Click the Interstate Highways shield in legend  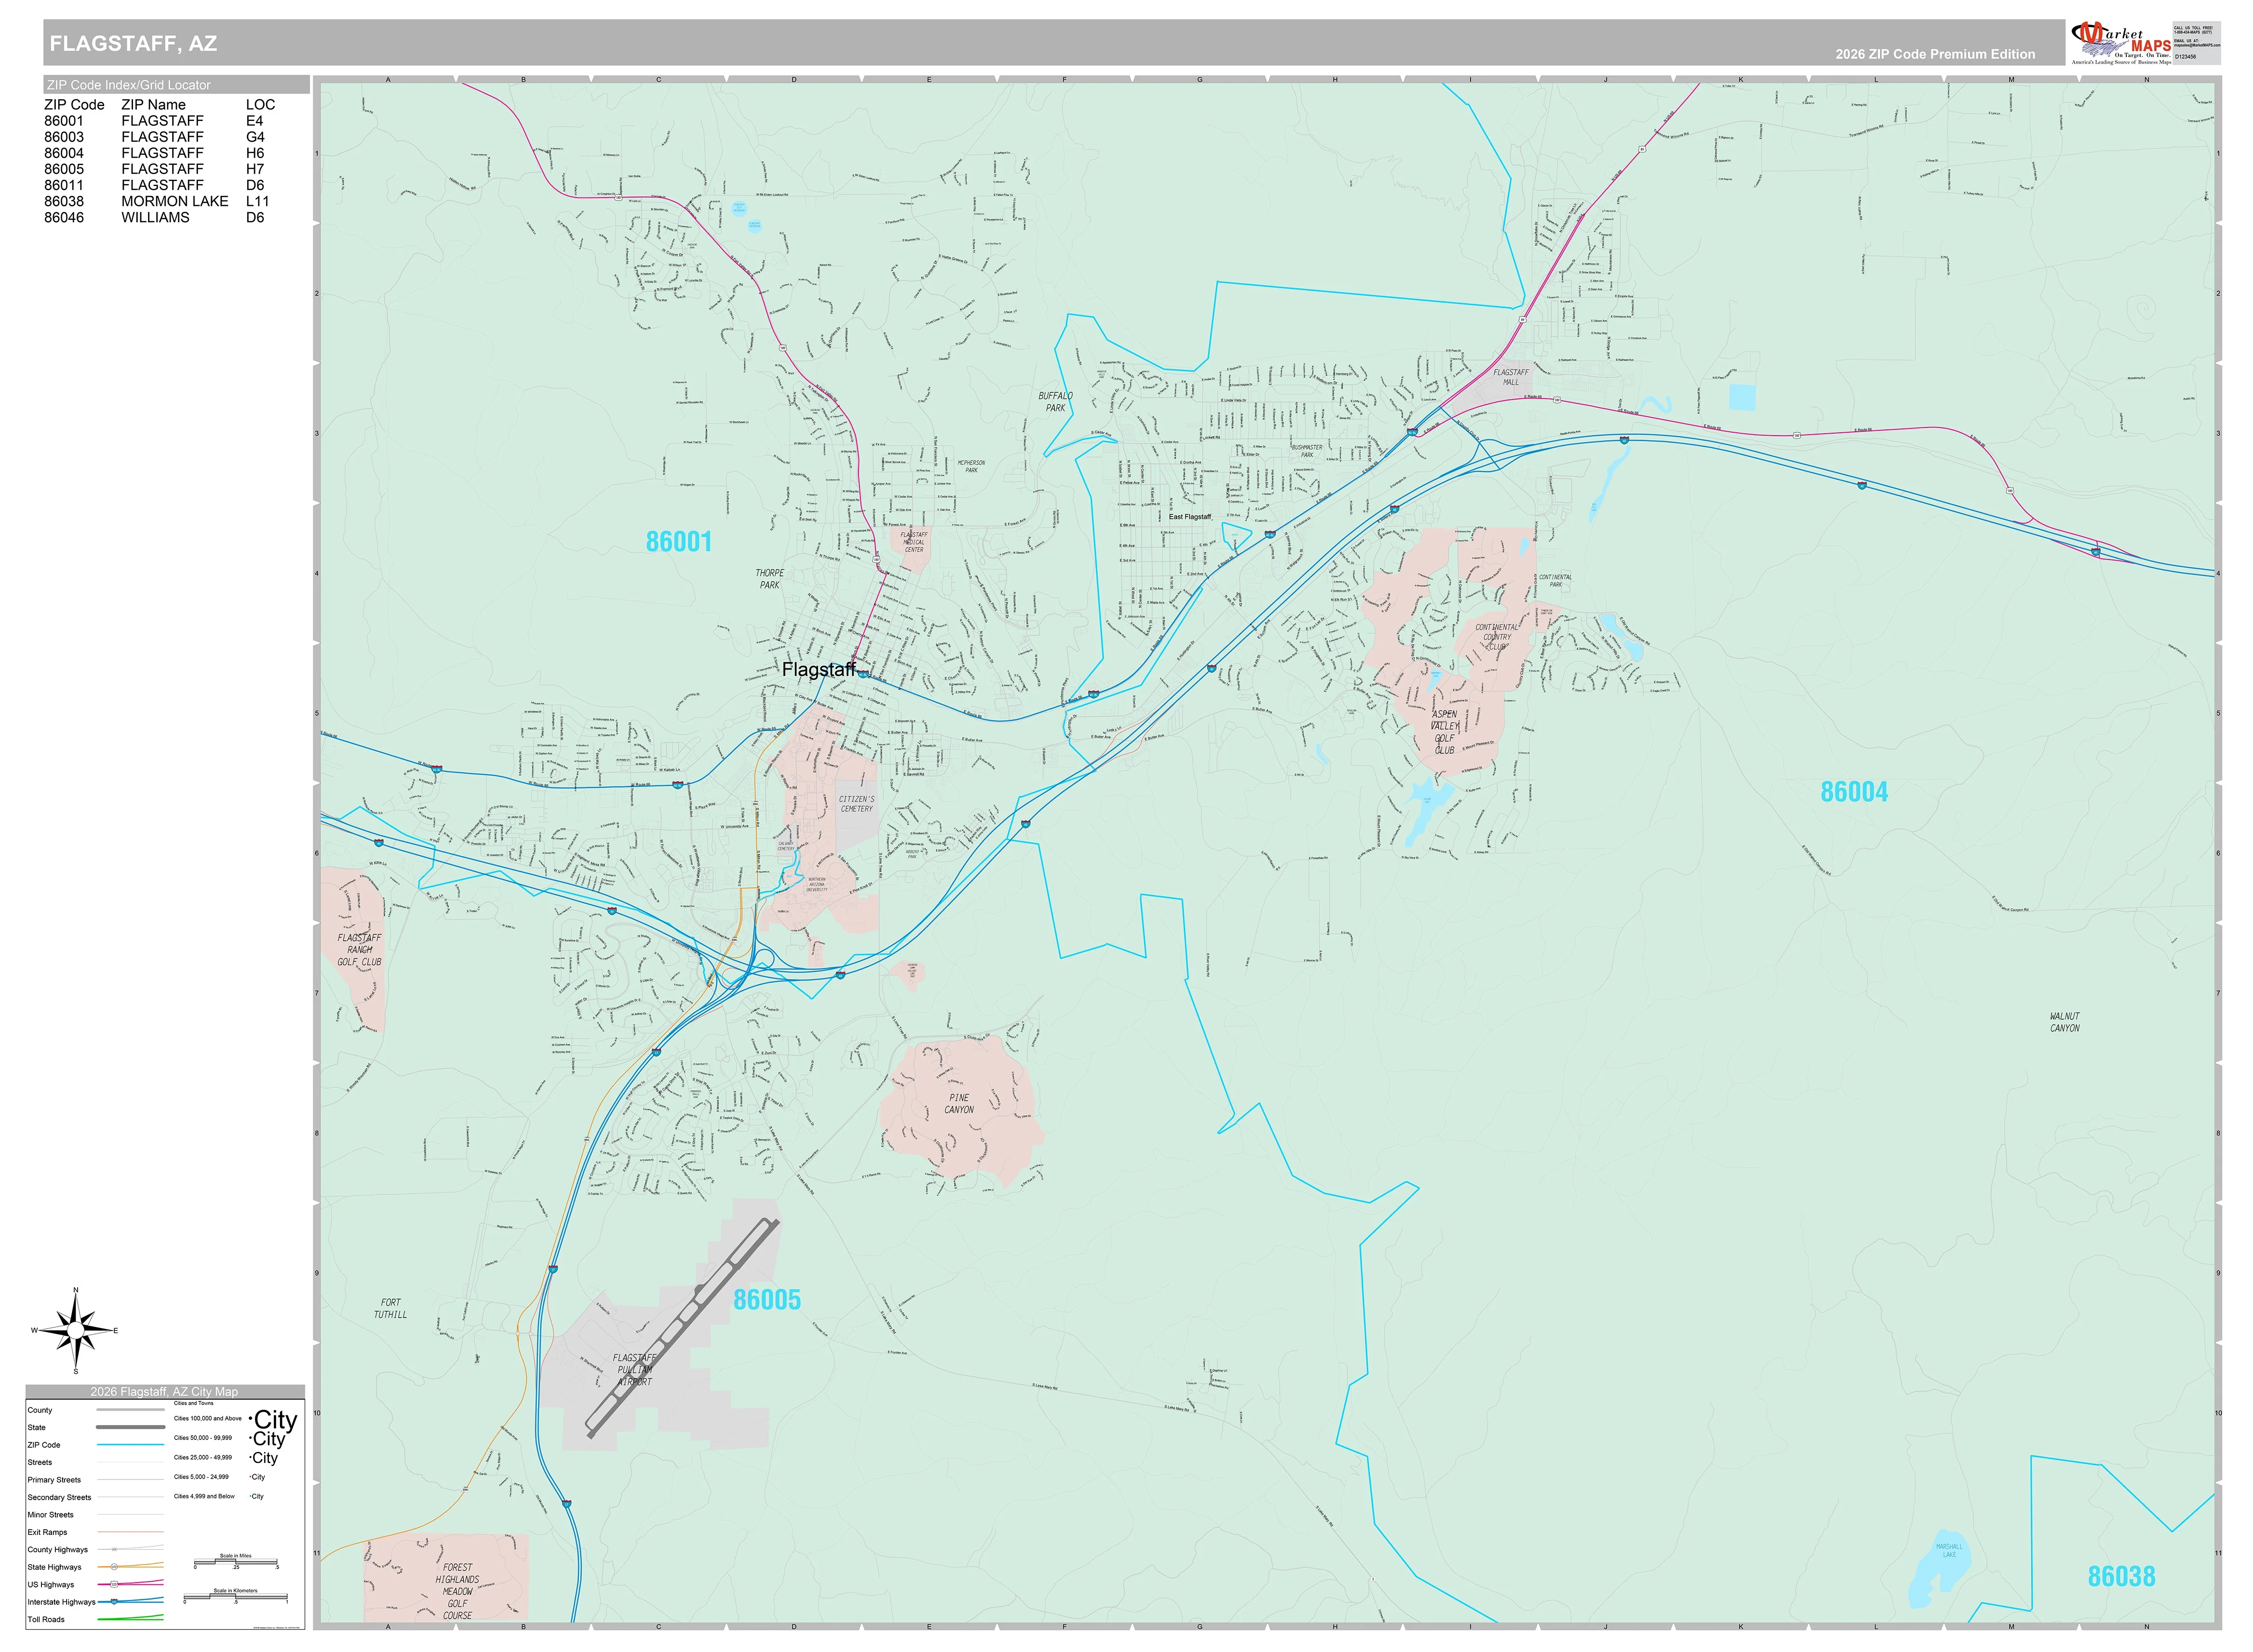pos(114,1601)
